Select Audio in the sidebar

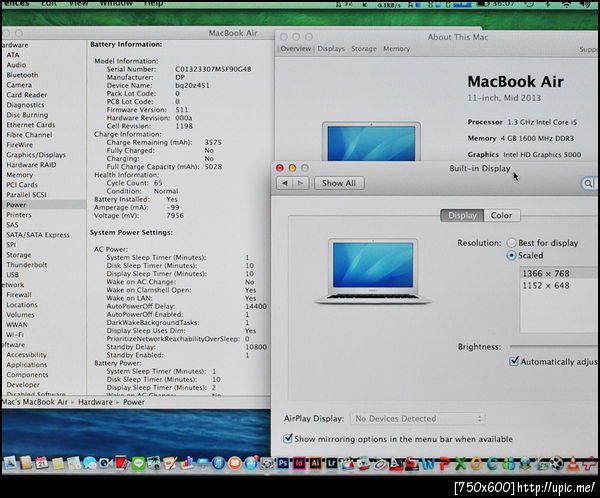[x=16, y=65]
